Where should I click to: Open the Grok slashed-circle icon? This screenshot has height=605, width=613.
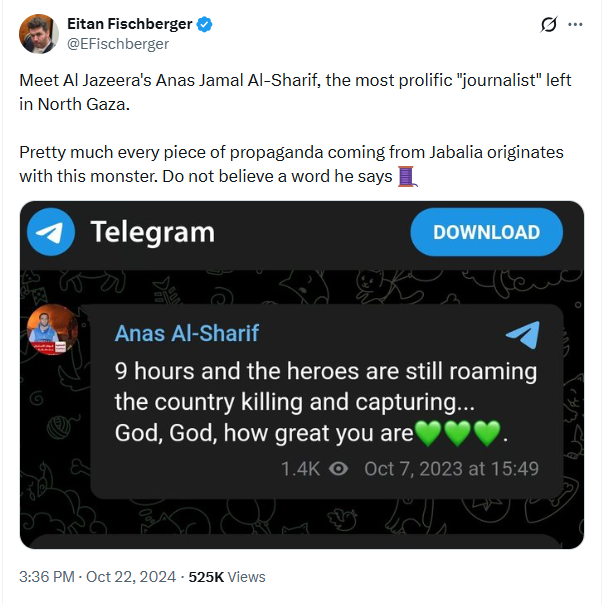[548, 24]
